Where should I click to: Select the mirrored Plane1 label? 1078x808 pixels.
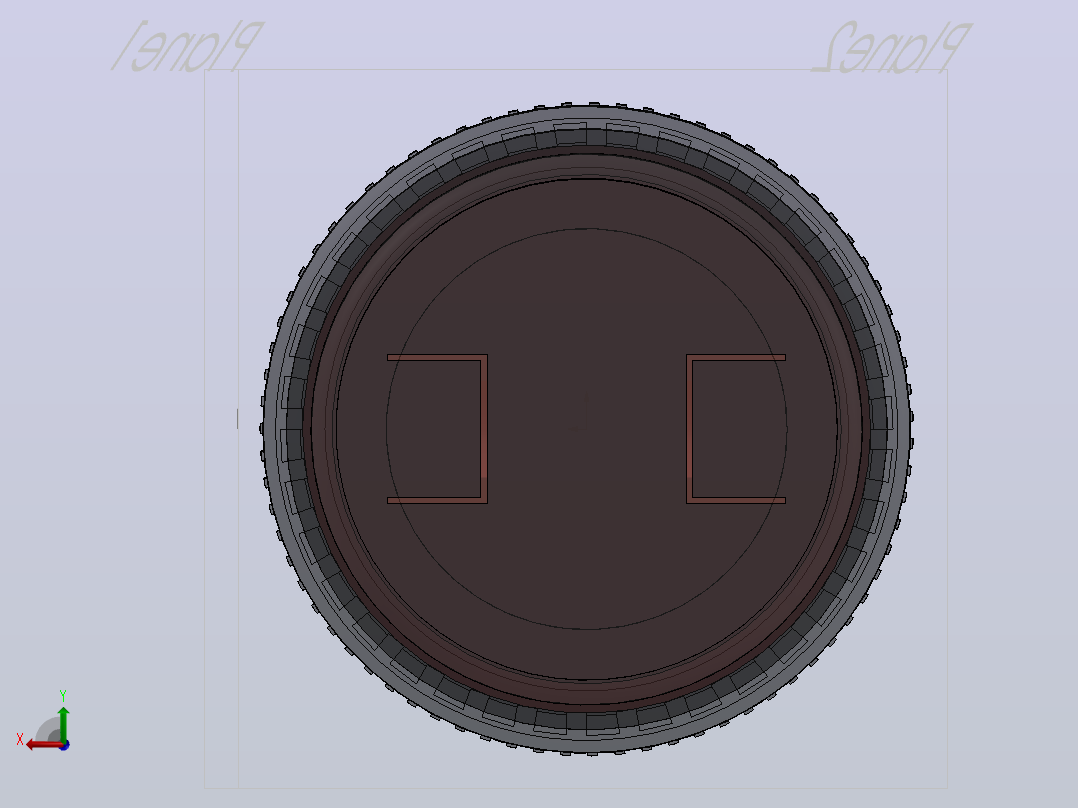tap(187, 46)
